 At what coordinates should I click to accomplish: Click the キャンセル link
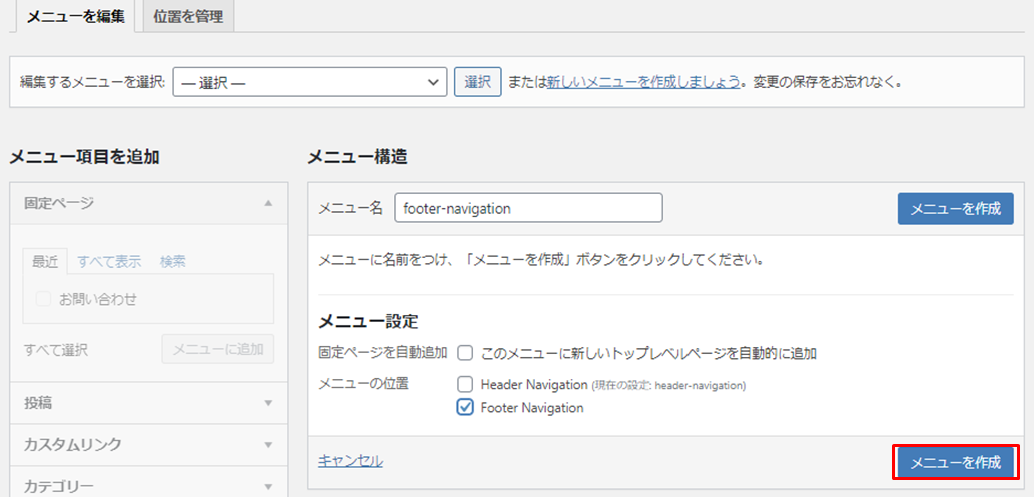tap(350, 461)
